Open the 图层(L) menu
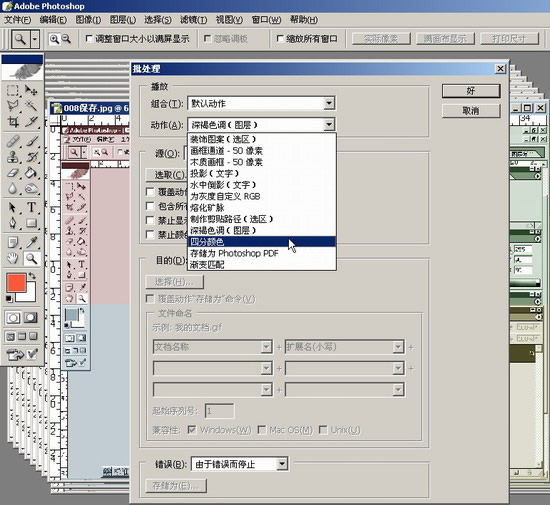Image resolution: width=550 pixels, height=505 pixels. pyautogui.click(x=123, y=20)
